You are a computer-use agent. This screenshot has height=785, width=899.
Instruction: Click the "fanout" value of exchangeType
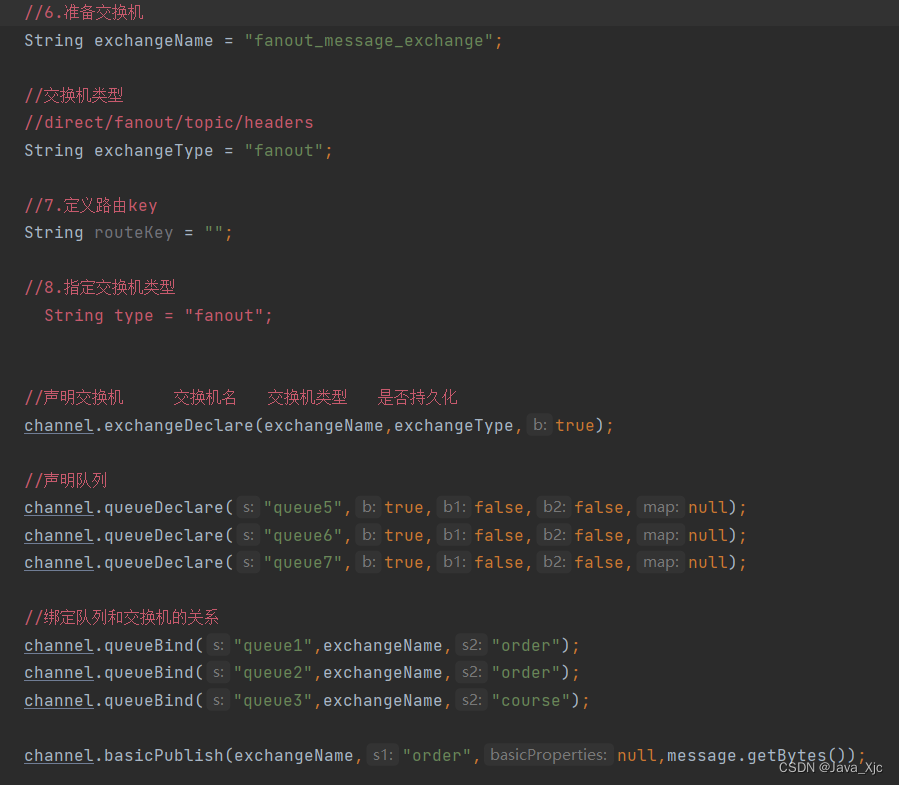(x=284, y=151)
